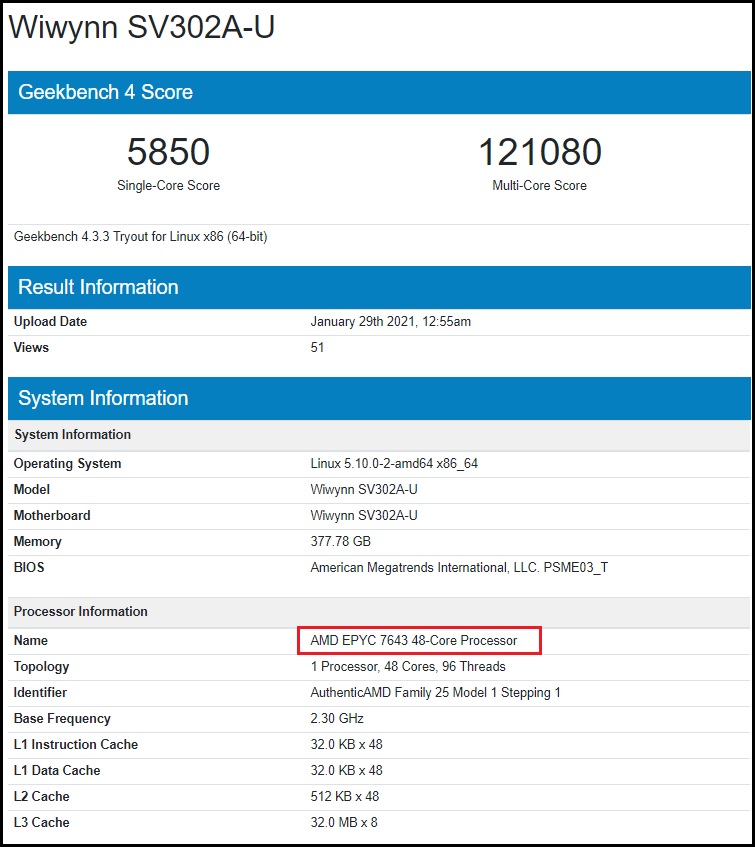755x847 pixels.
Task: Select the L1 Instruction Cache 32.0 KB value
Action: 346,744
